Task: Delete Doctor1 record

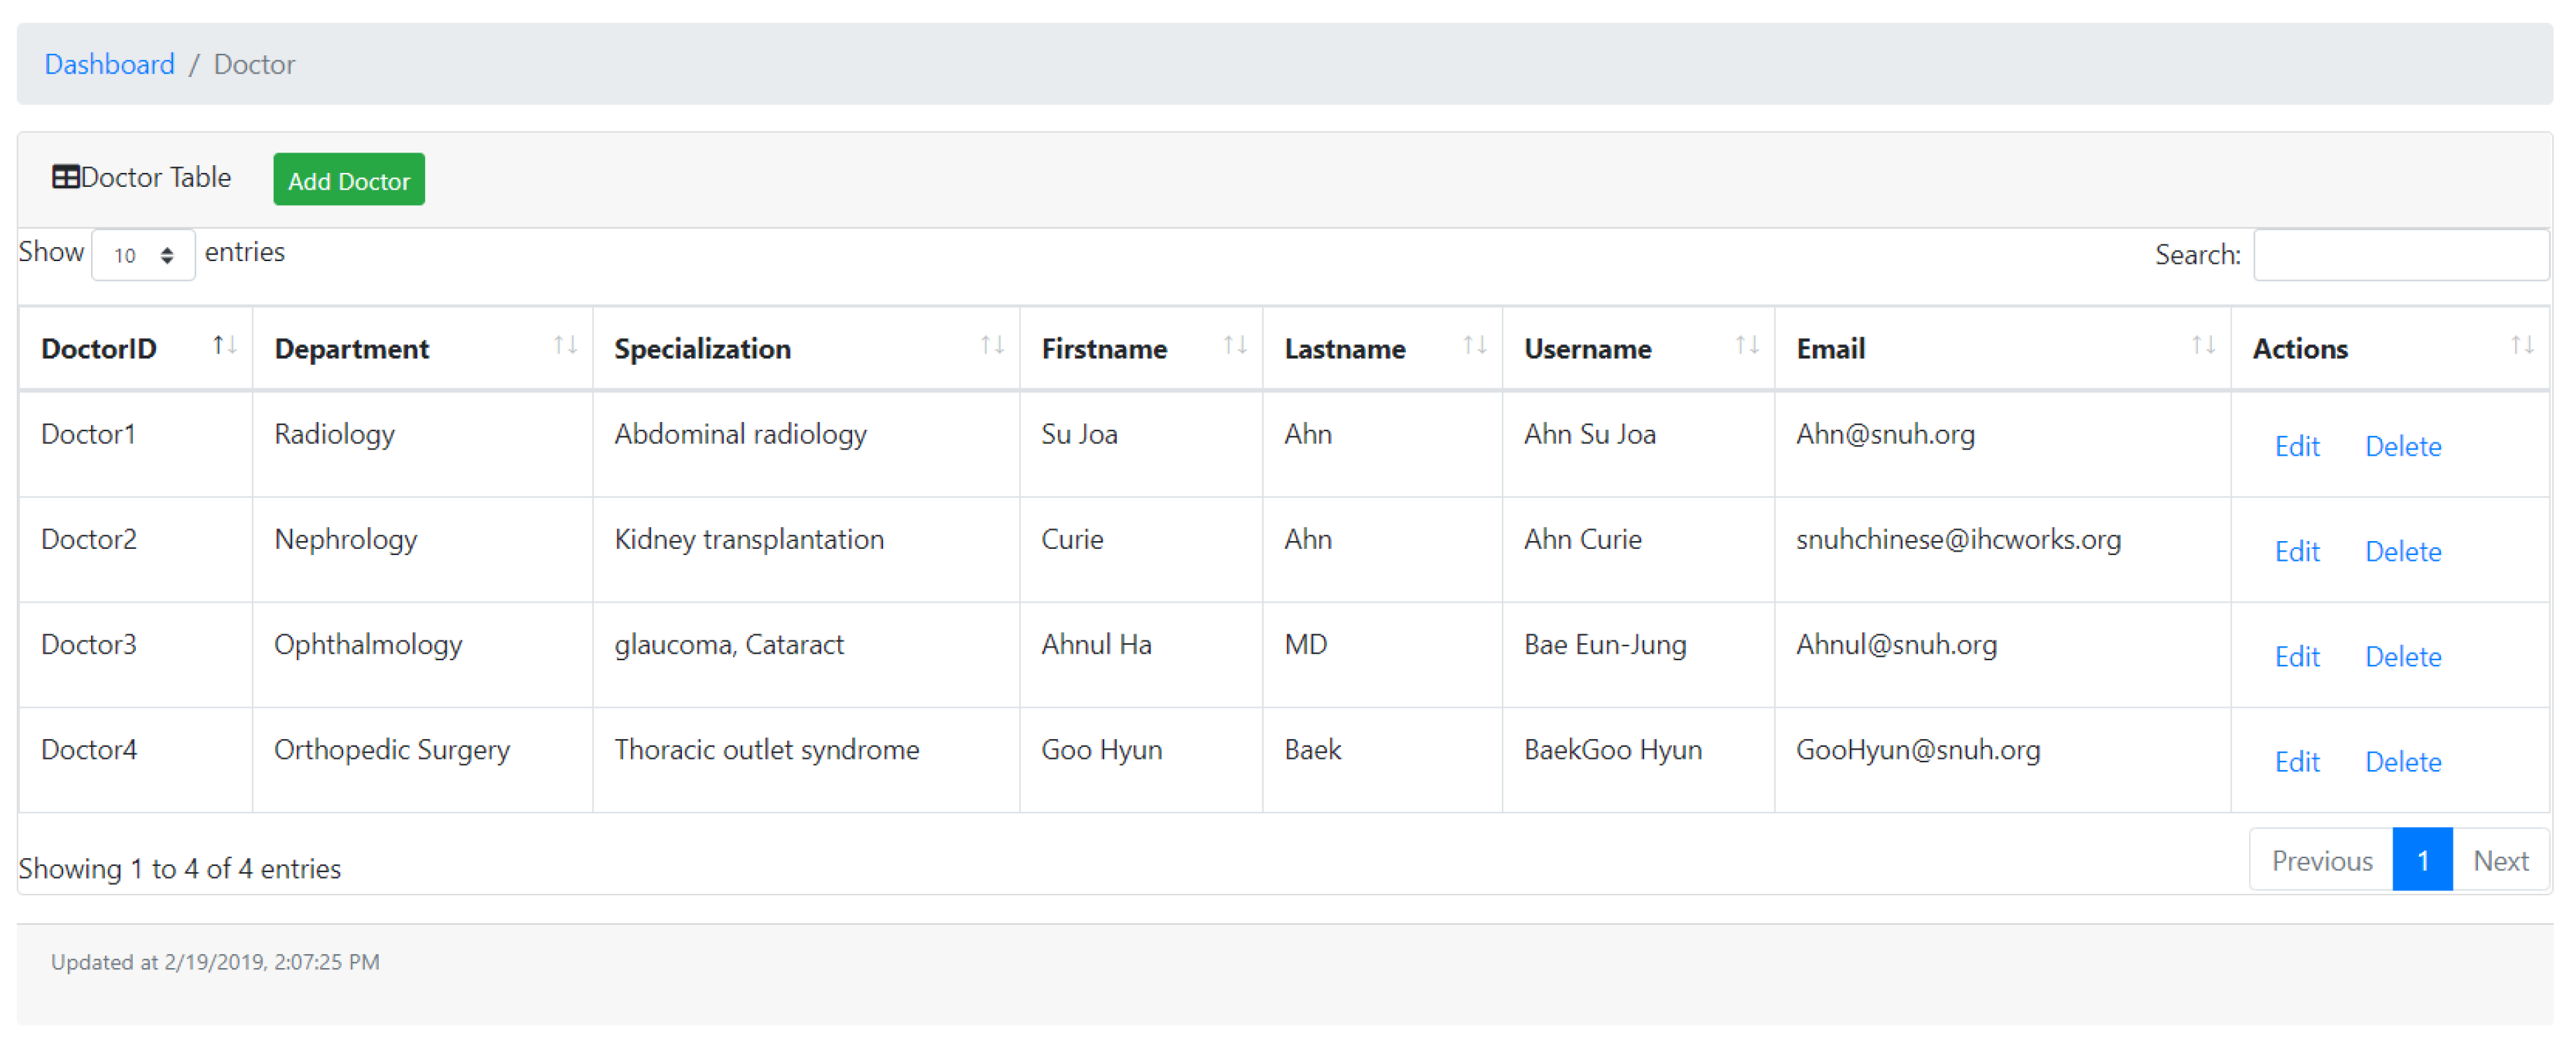Action: 2403,447
